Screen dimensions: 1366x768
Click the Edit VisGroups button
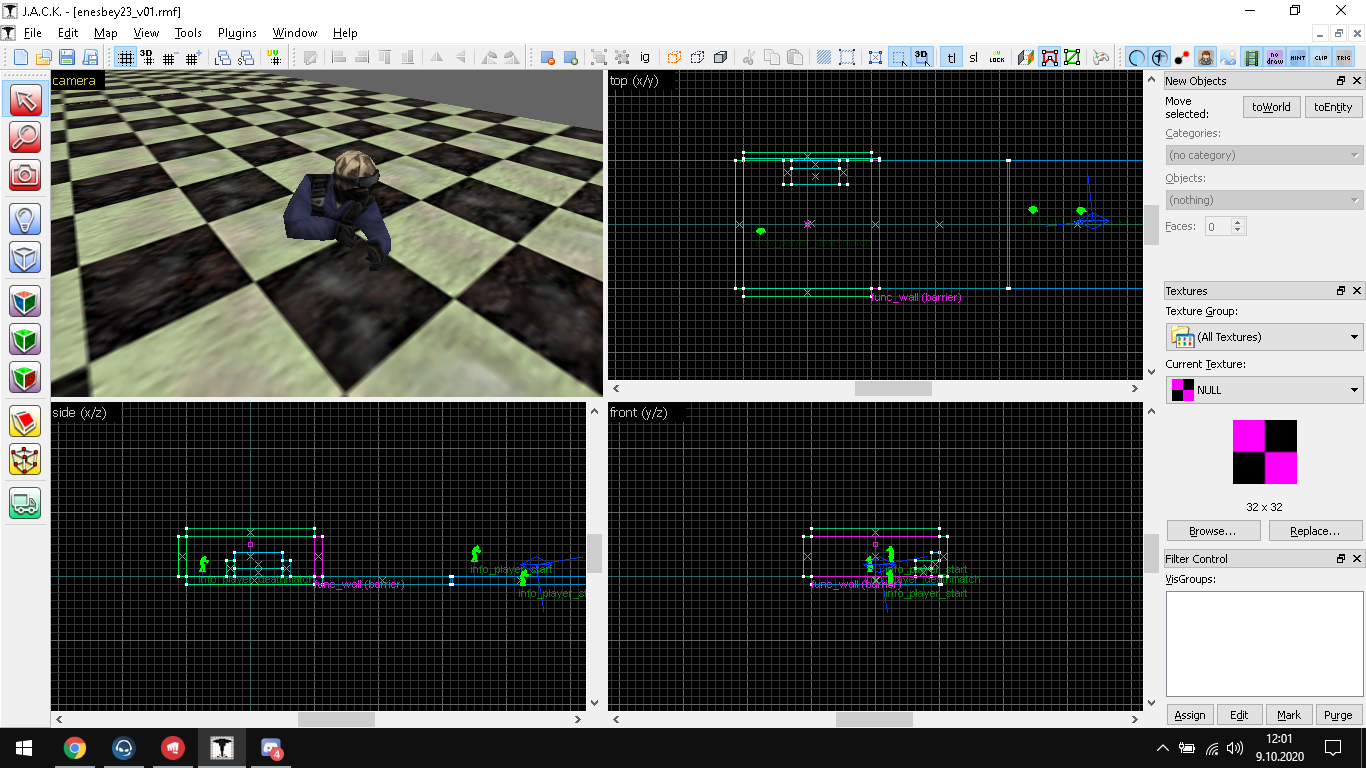(x=1239, y=715)
